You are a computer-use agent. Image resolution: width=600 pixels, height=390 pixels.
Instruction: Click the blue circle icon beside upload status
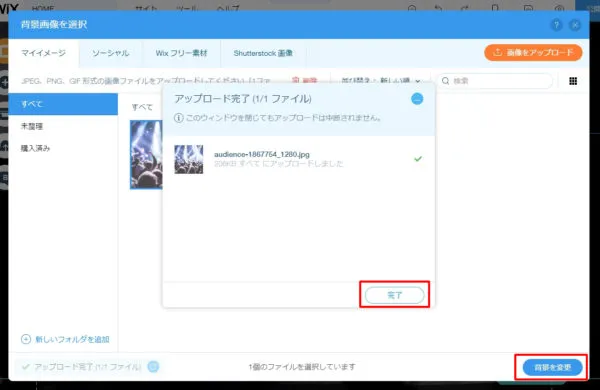click(x=153, y=367)
